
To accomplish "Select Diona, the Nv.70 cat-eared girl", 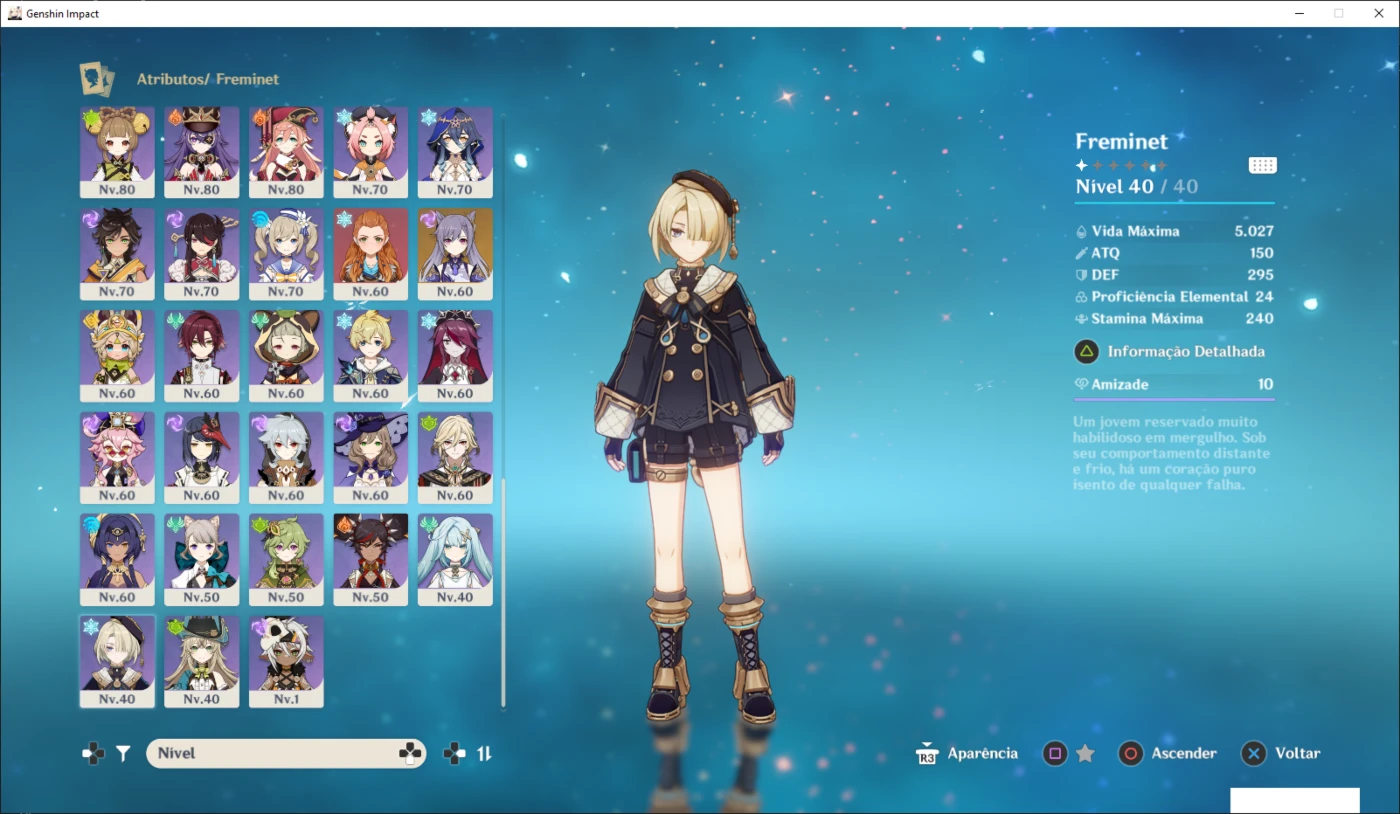I will (370, 152).
